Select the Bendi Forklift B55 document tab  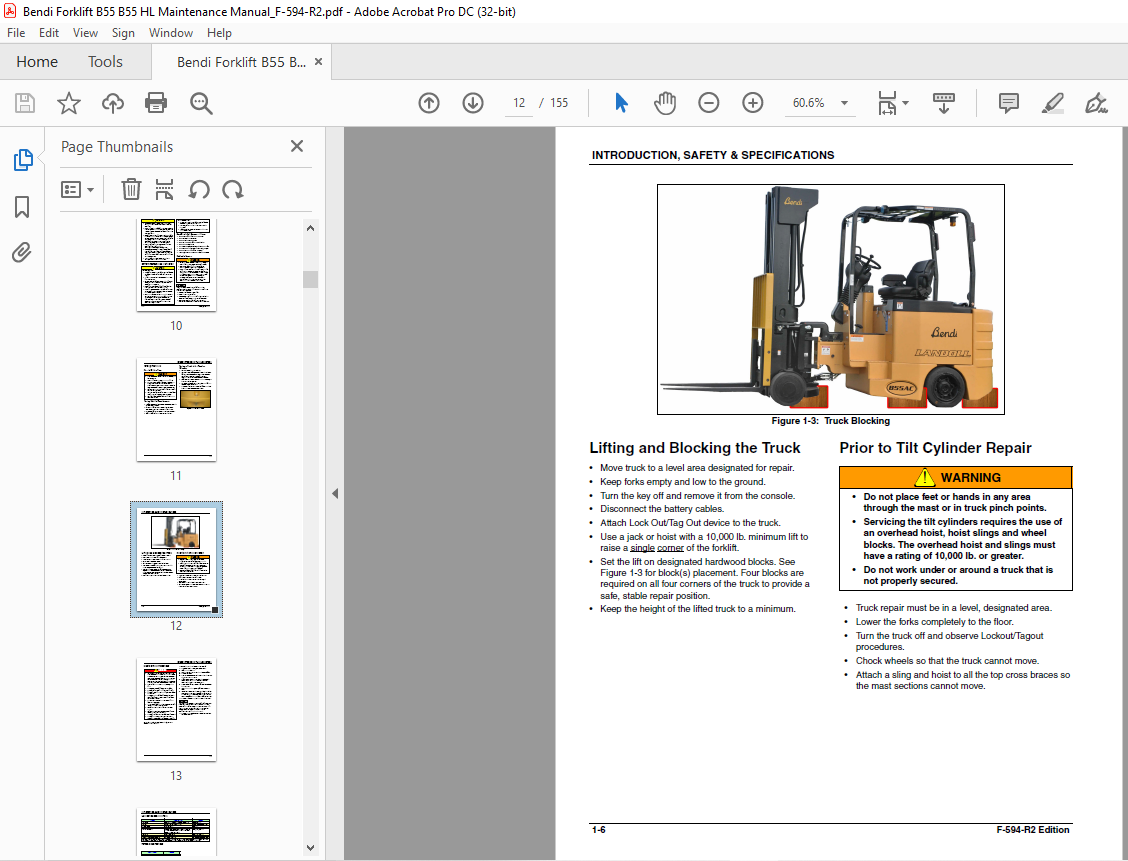click(241, 62)
